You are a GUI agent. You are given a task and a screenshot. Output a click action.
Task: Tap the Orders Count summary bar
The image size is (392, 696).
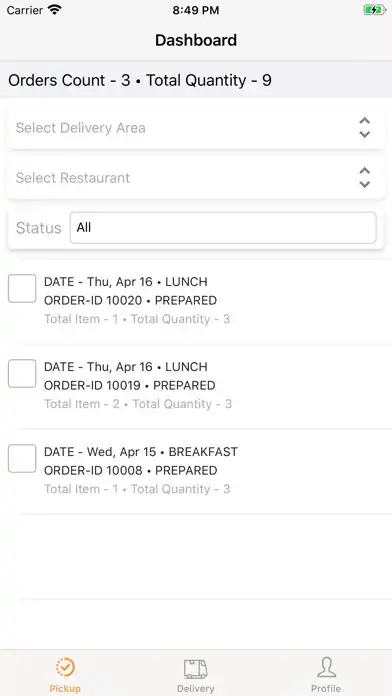click(x=196, y=80)
